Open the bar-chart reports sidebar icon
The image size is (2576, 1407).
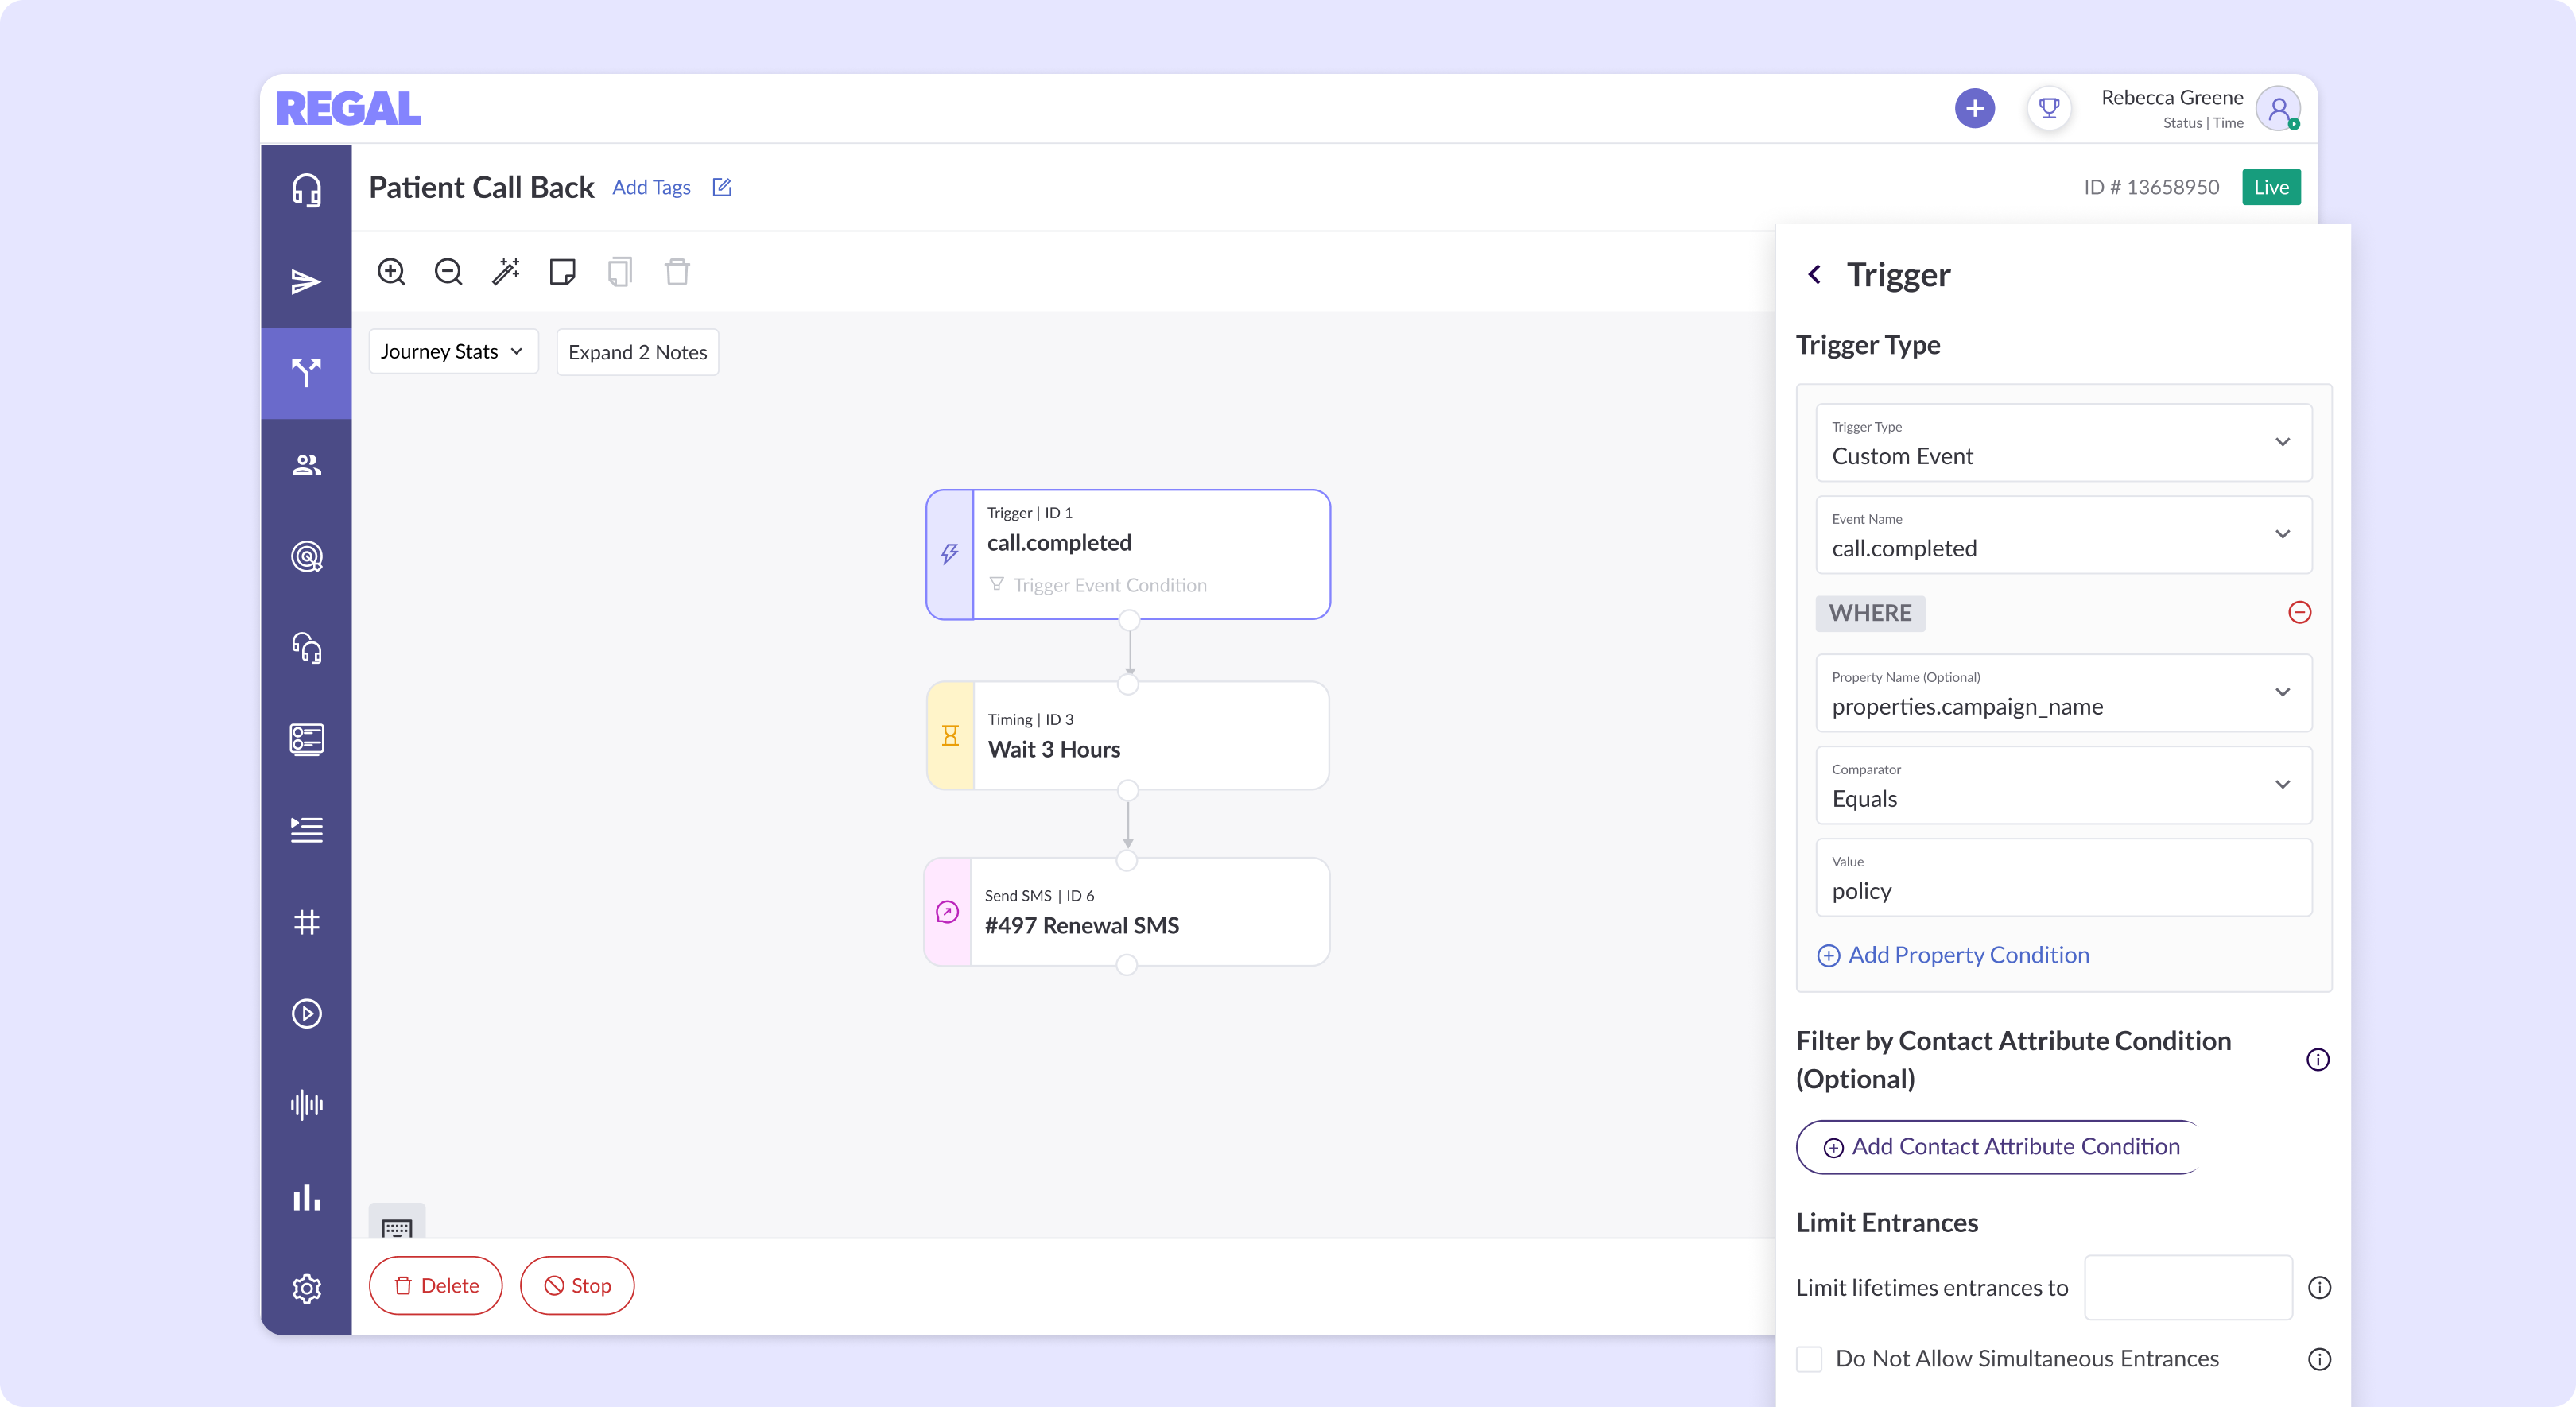[306, 1197]
